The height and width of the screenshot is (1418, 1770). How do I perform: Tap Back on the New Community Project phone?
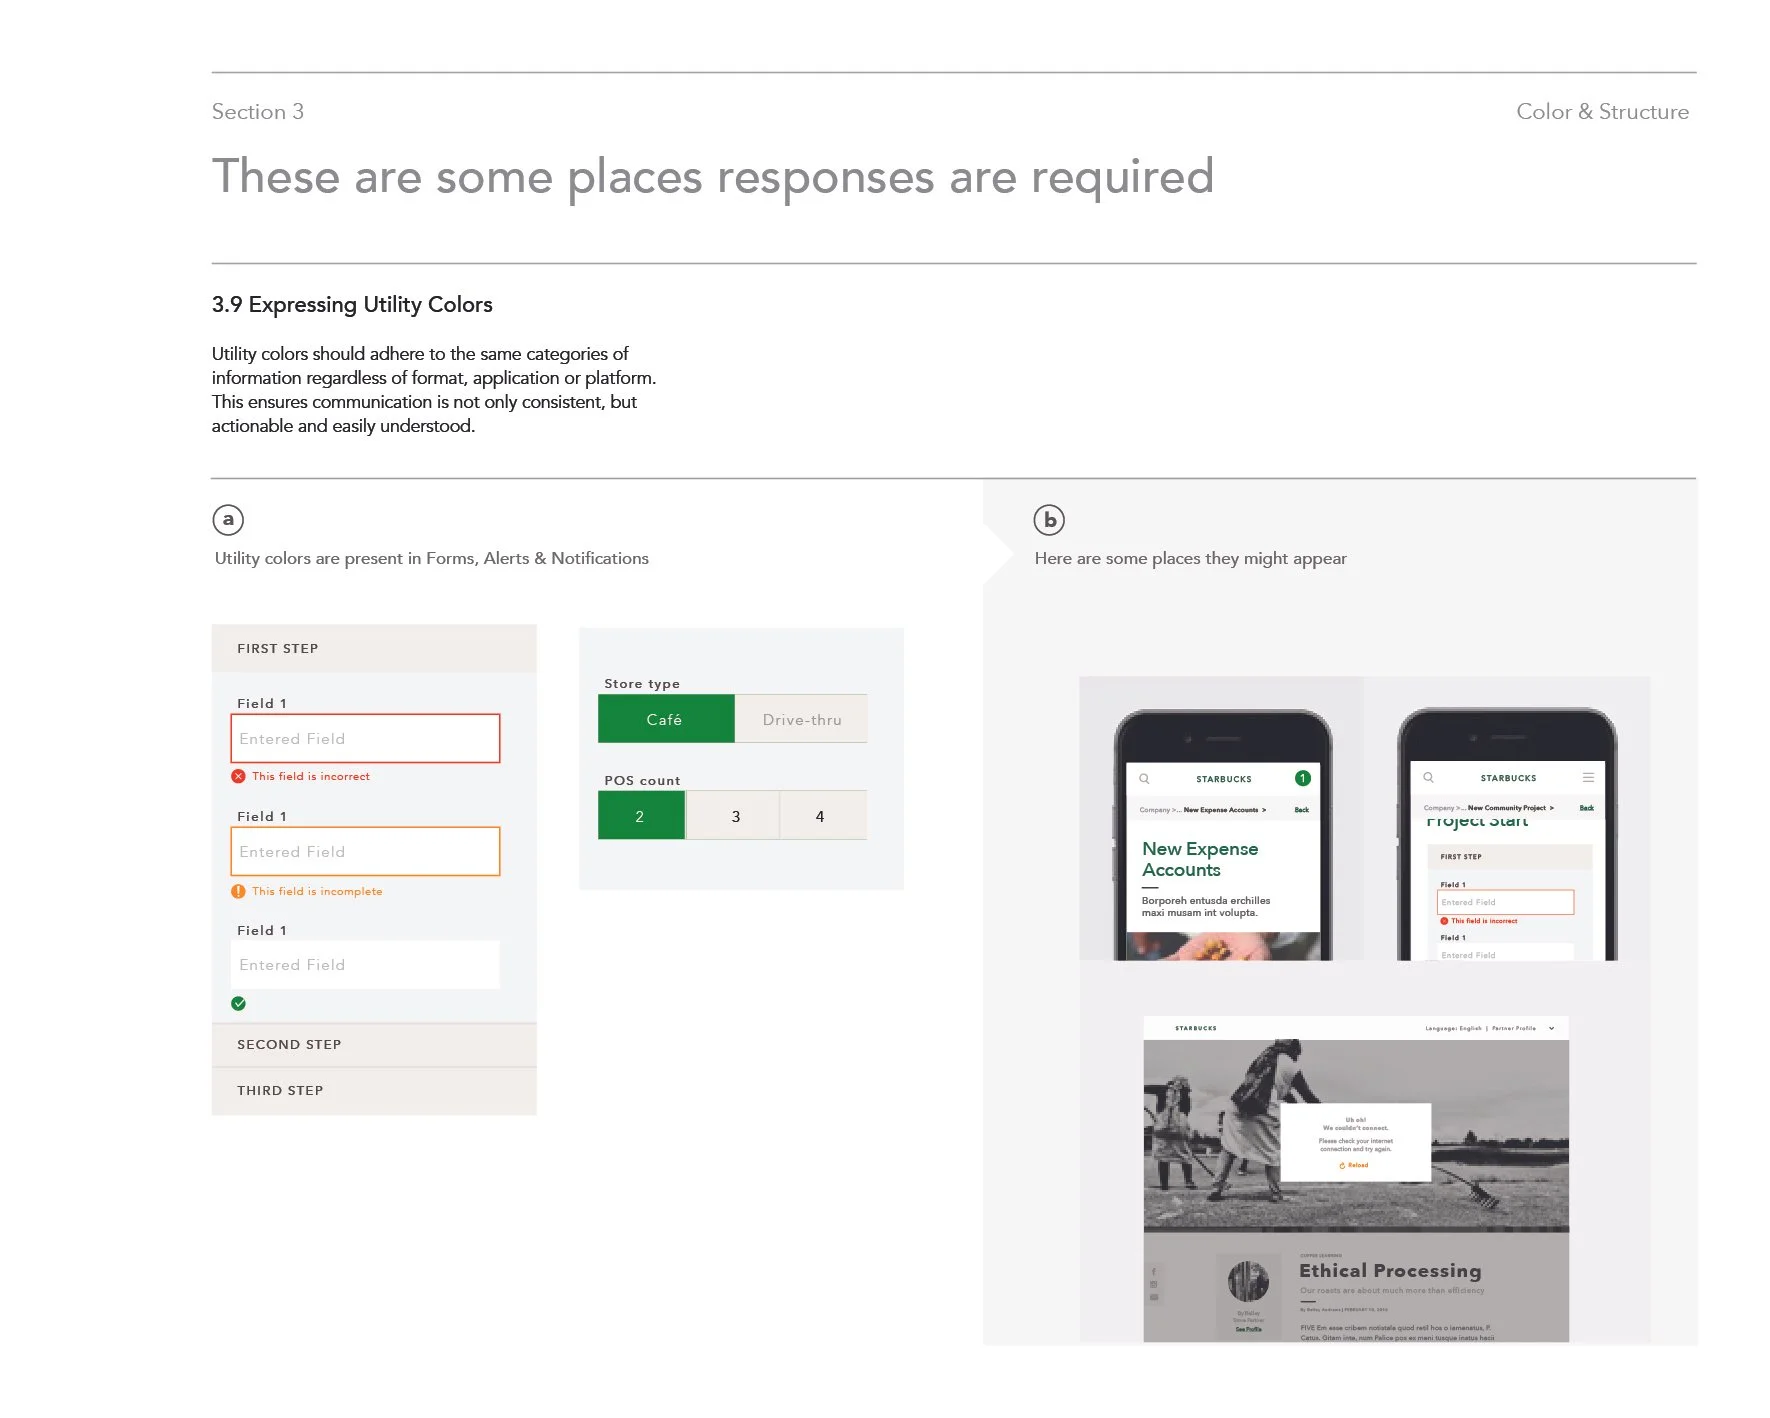(1587, 808)
